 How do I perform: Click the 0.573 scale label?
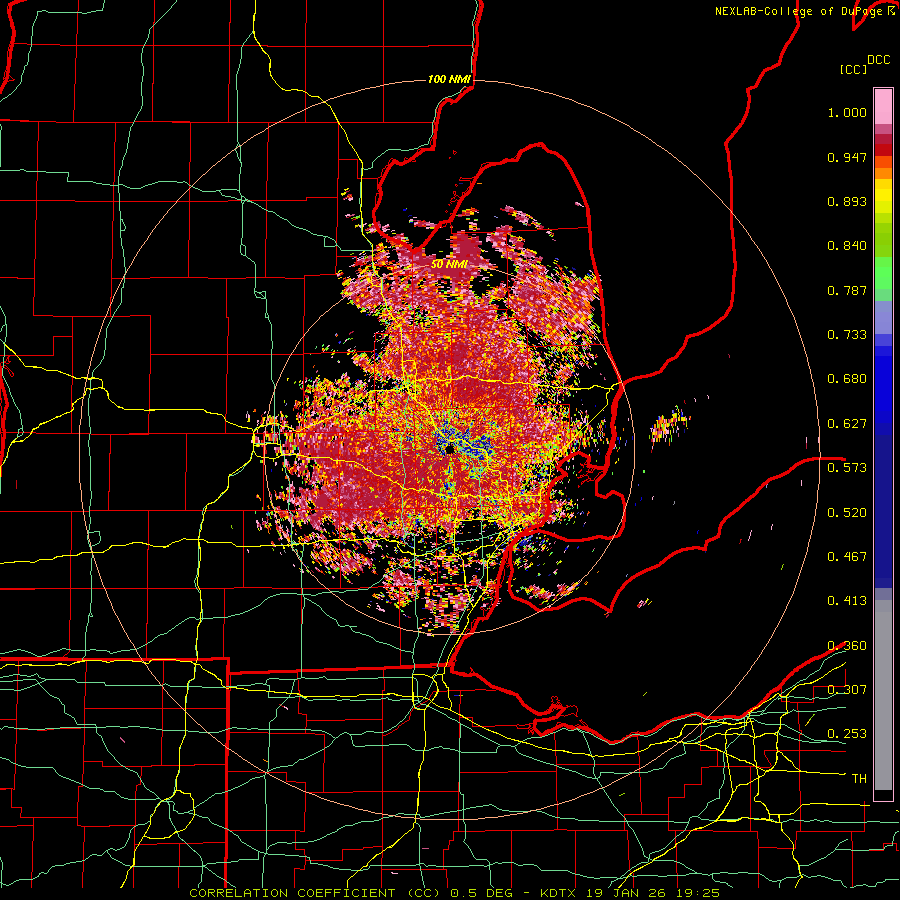click(847, 468)
